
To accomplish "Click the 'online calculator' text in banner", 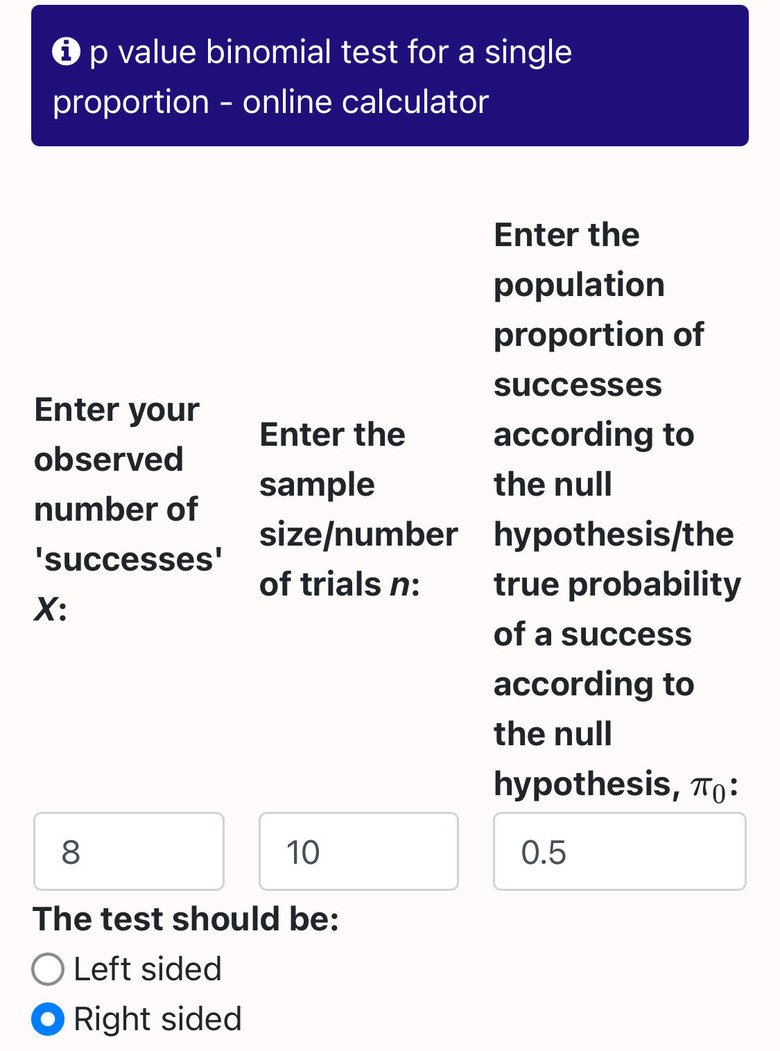I will coord(365,102).
